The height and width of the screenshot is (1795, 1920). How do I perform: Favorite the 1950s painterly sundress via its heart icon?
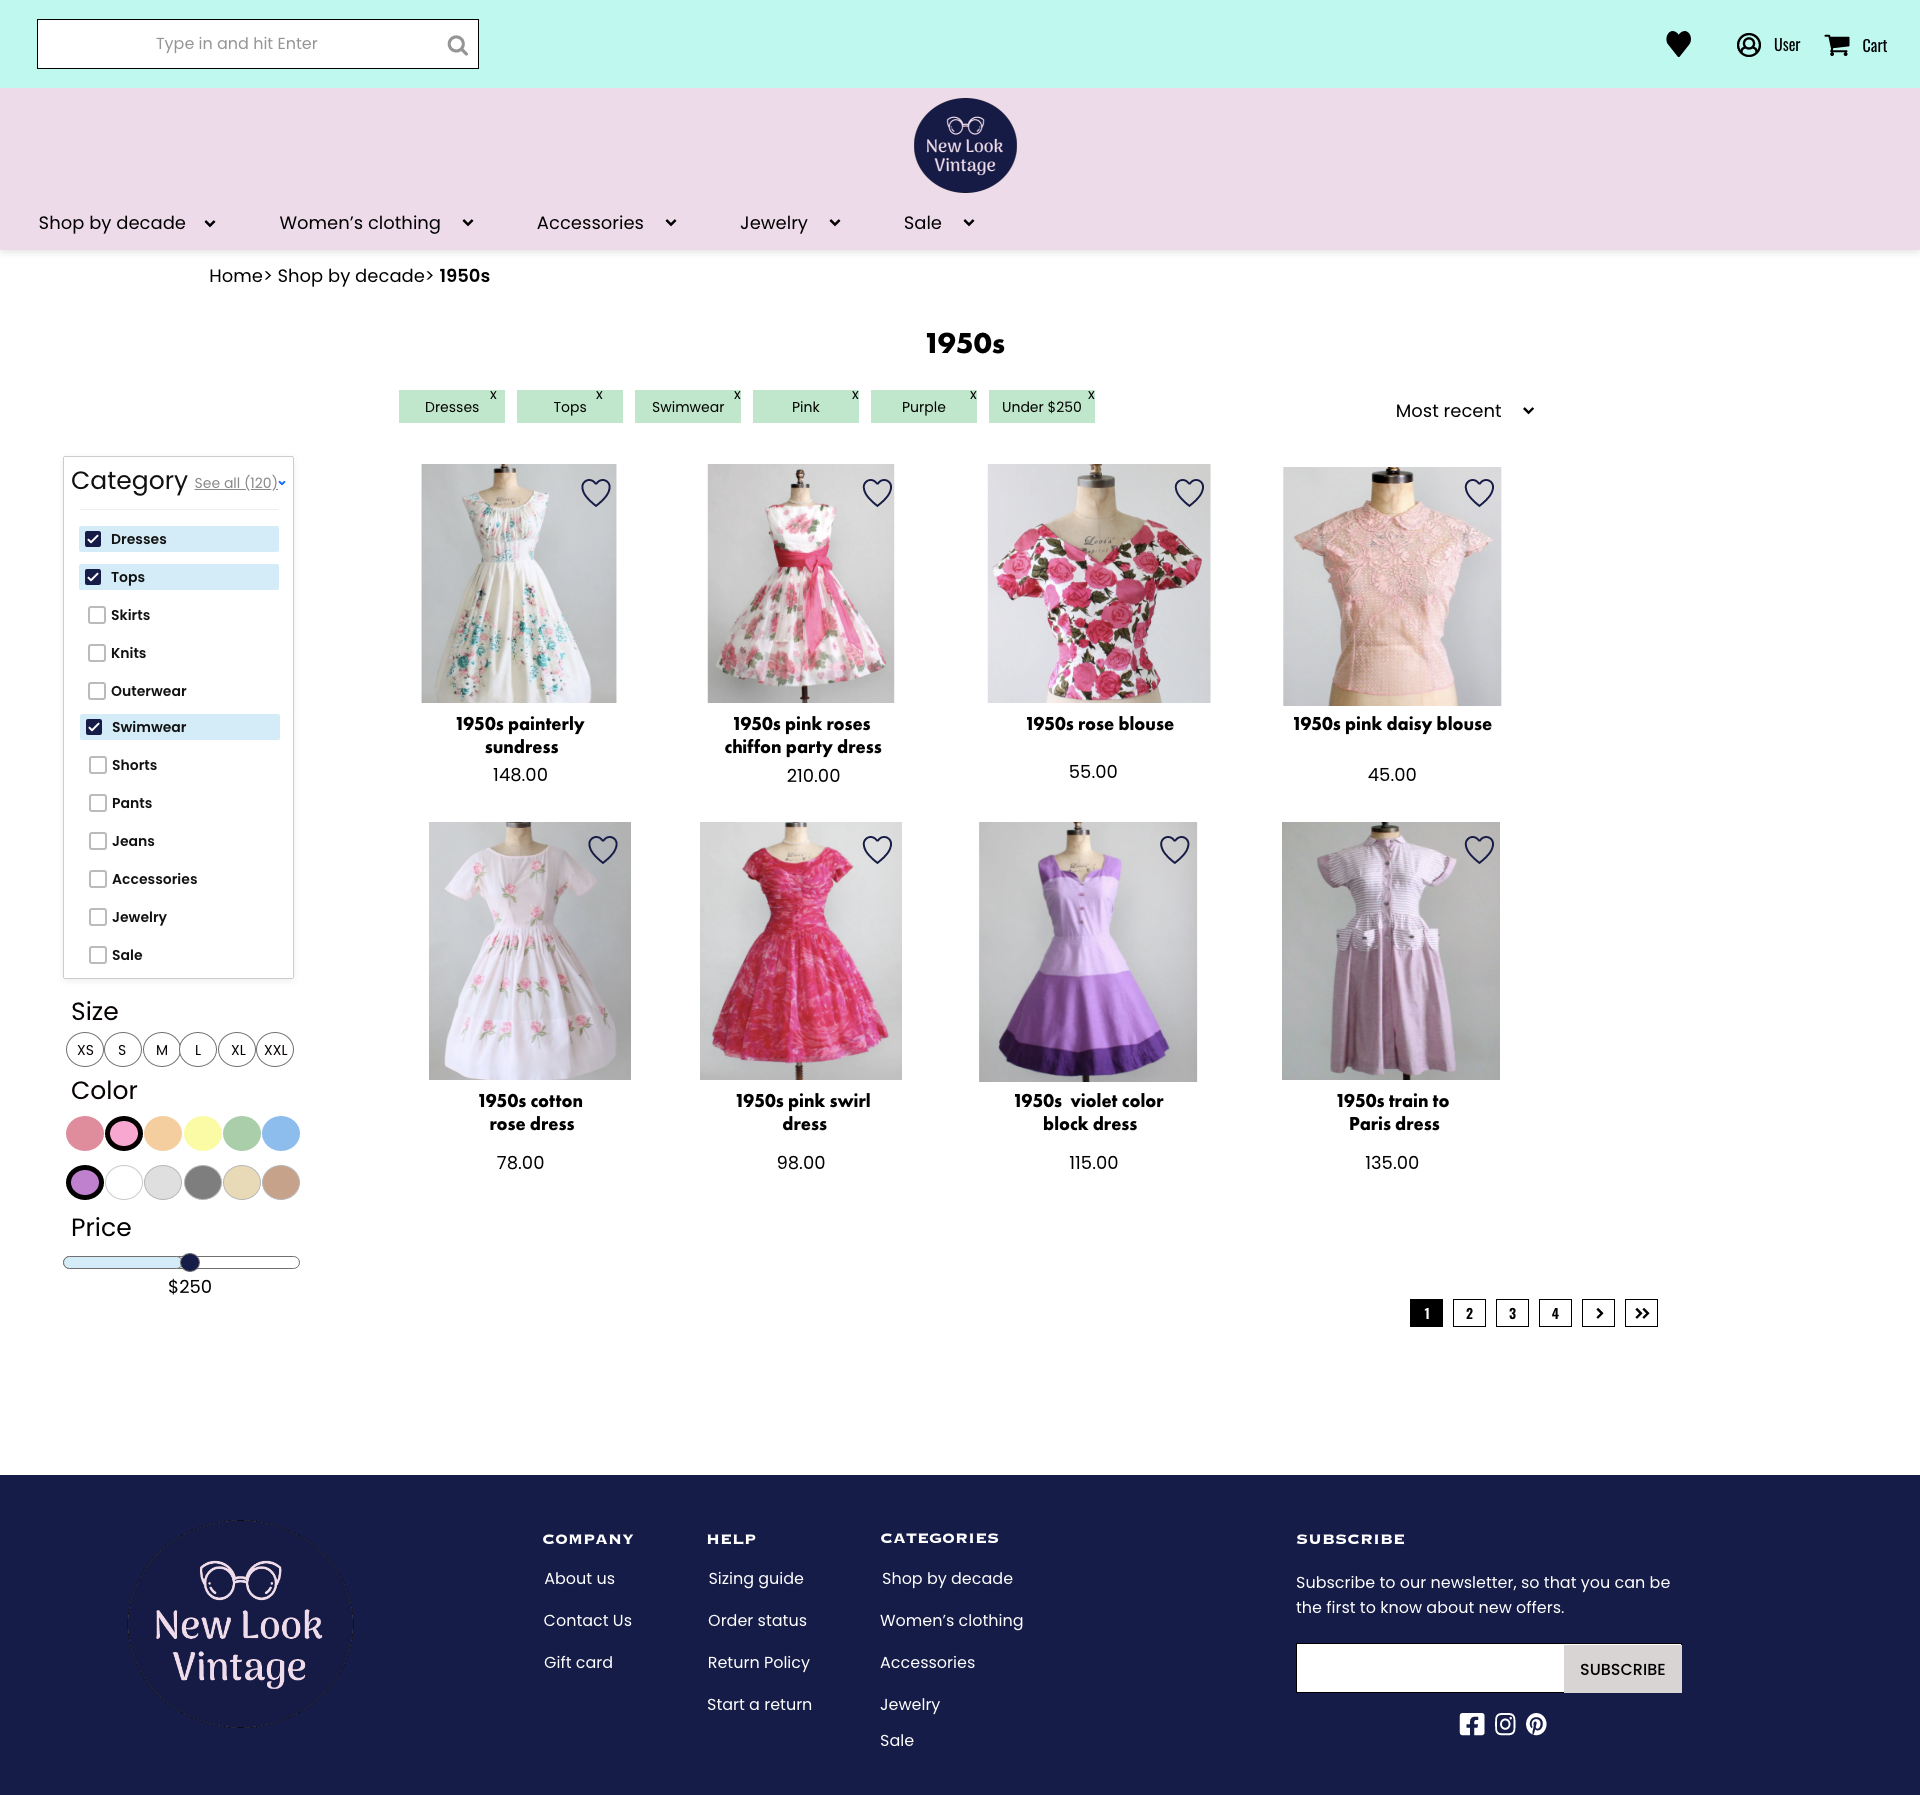point(595,492)
